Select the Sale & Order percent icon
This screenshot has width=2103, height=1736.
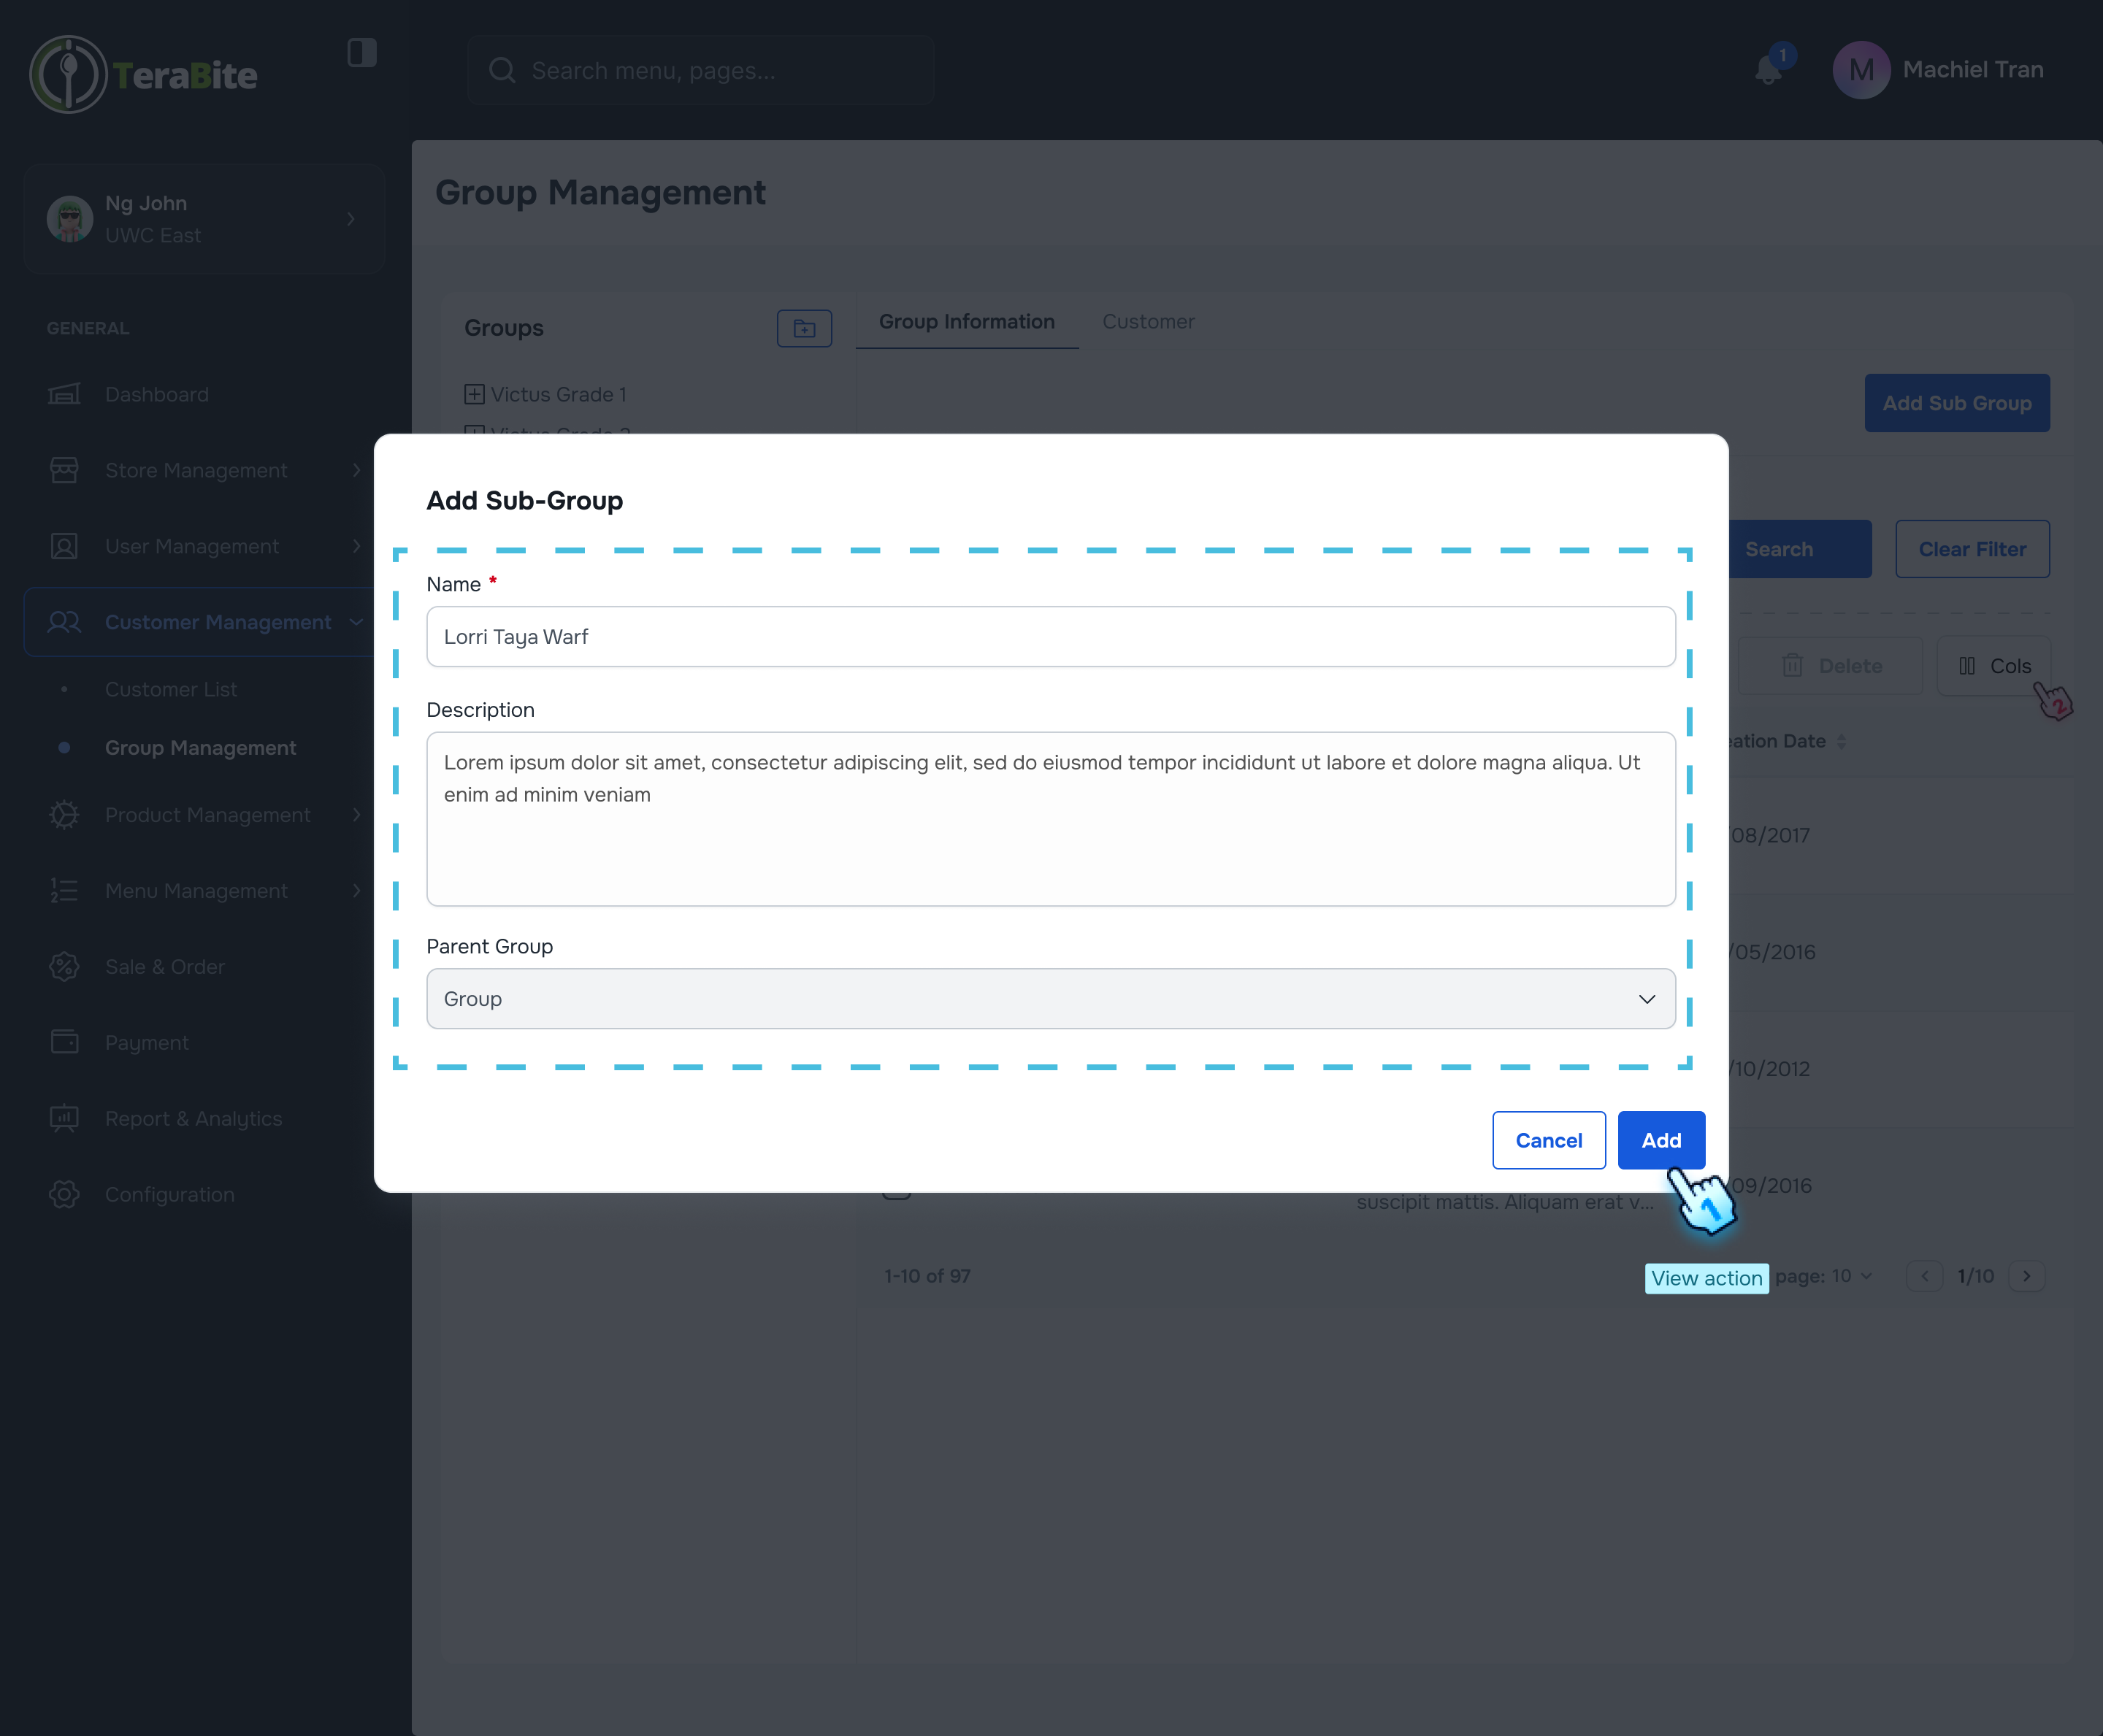pos(64,966)
